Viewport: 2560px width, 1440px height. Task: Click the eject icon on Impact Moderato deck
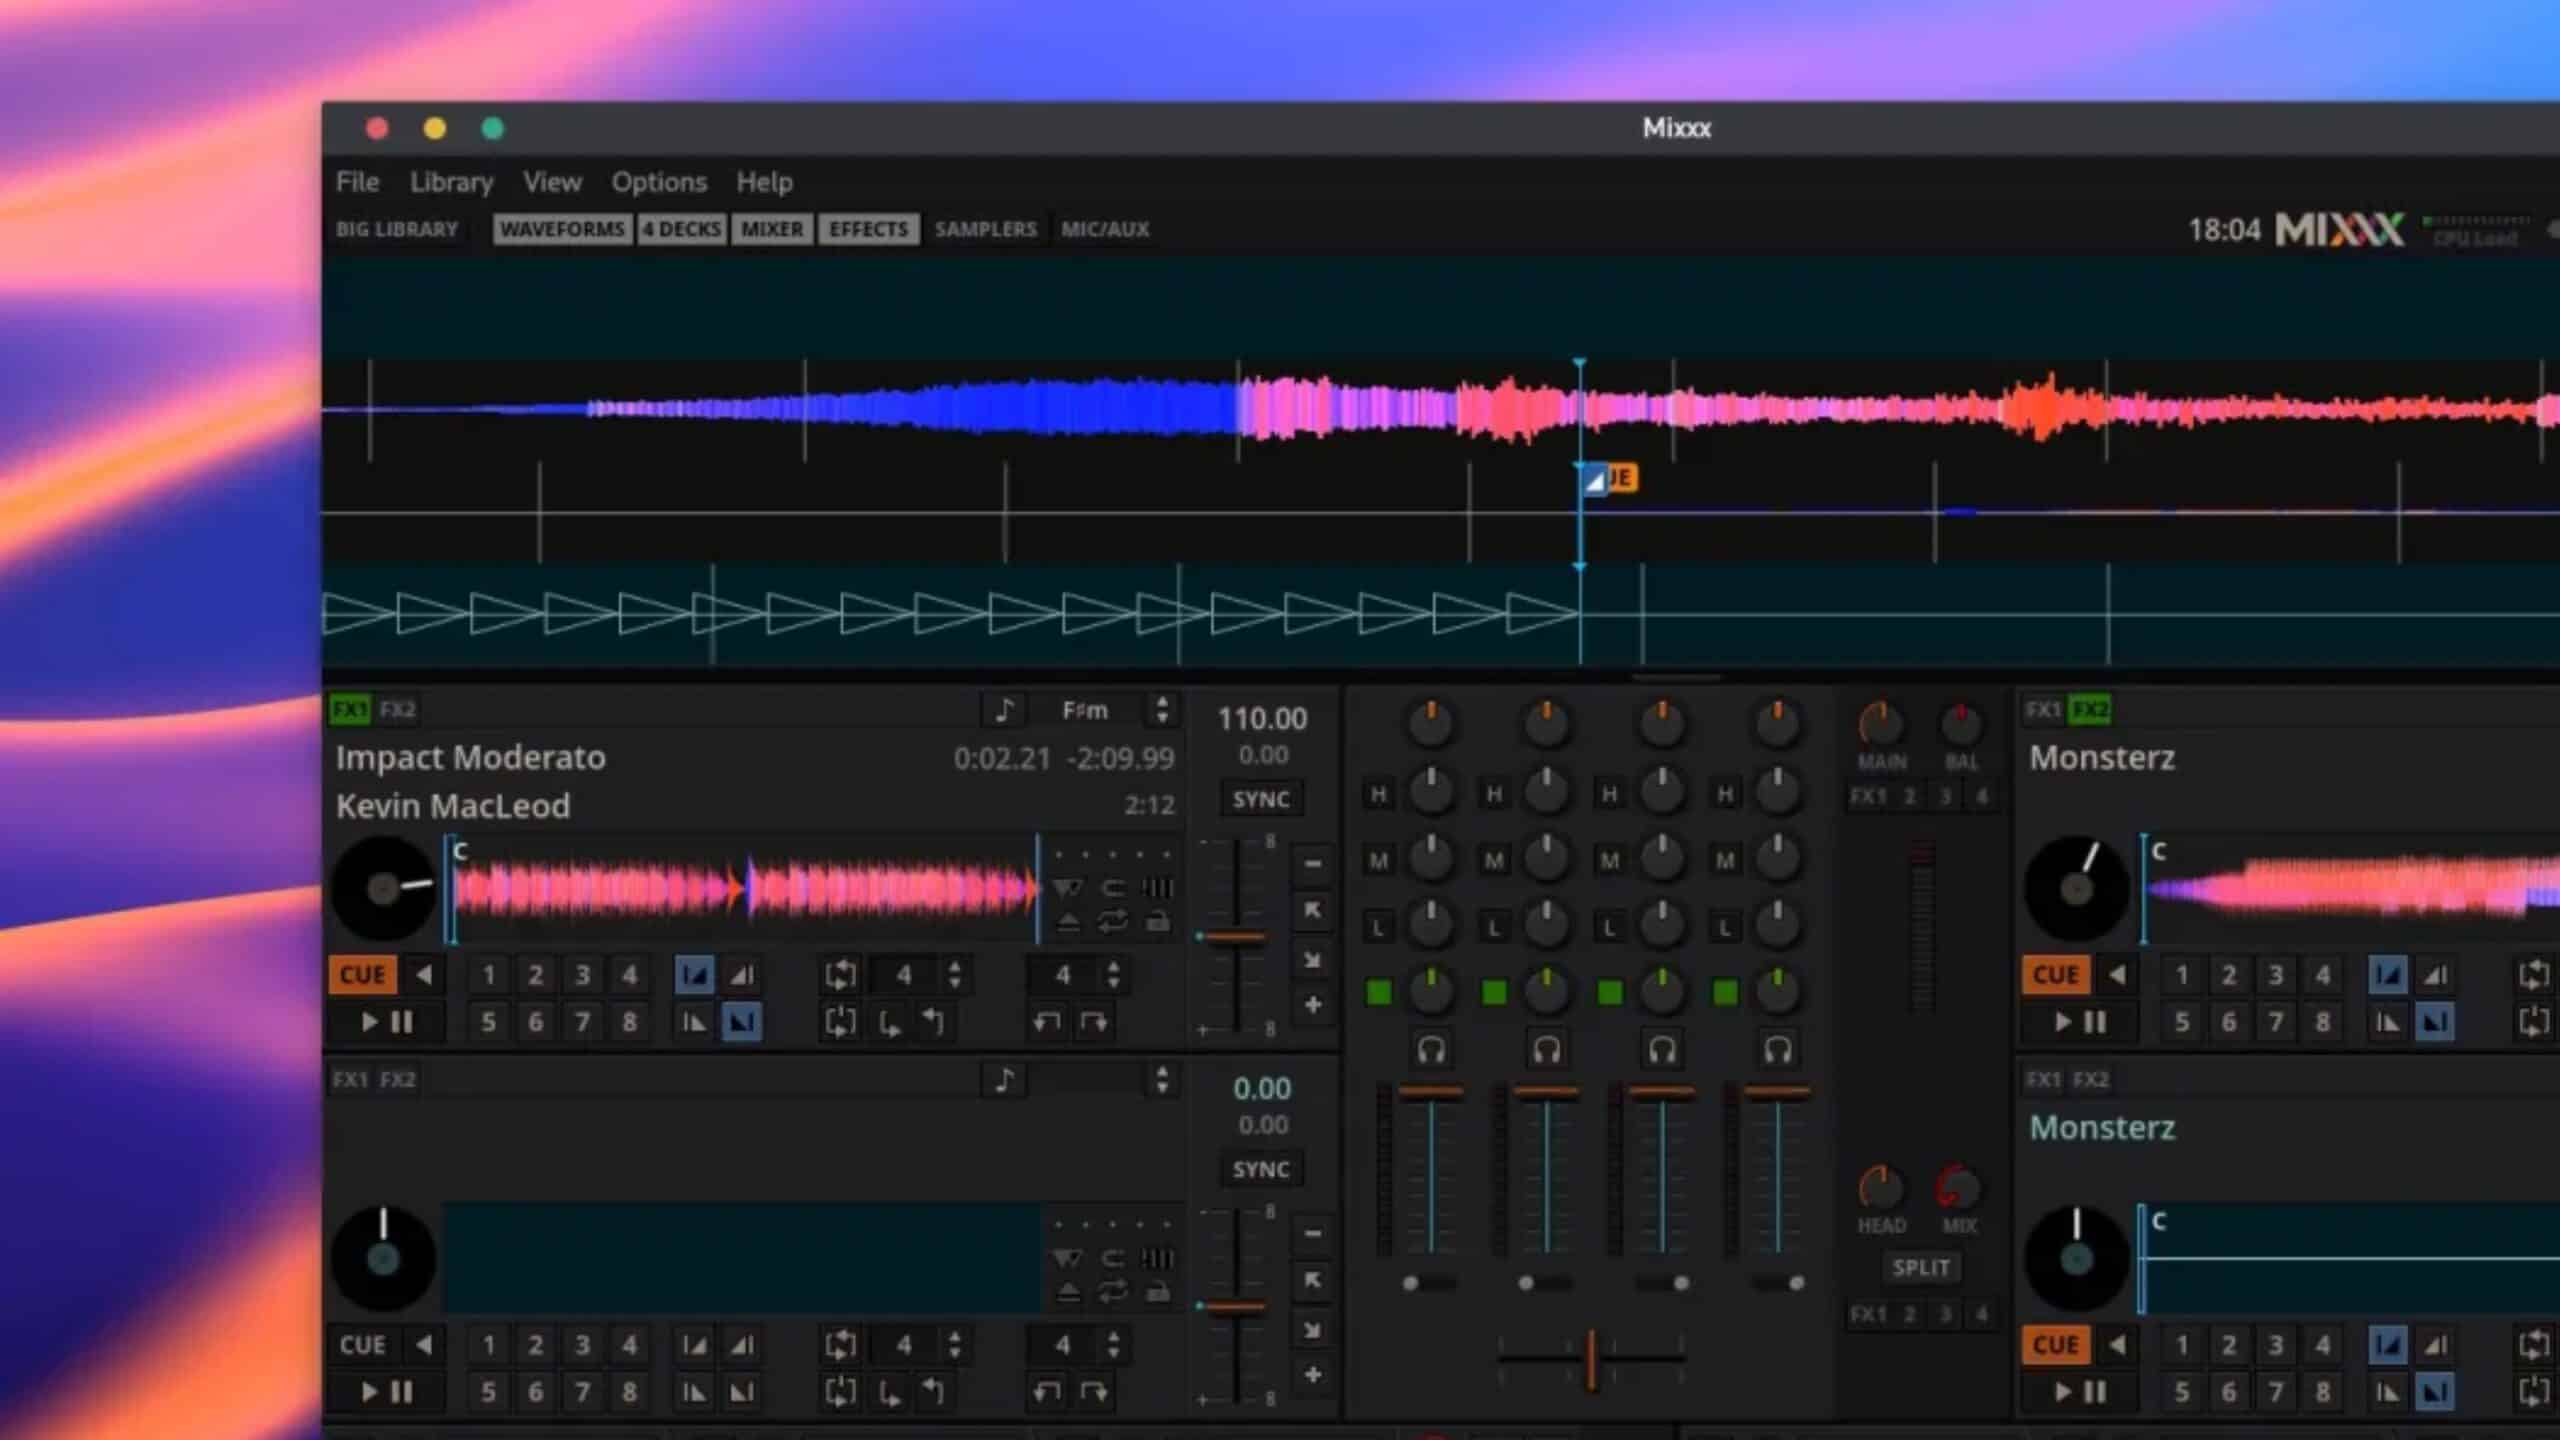(1068, 922)
